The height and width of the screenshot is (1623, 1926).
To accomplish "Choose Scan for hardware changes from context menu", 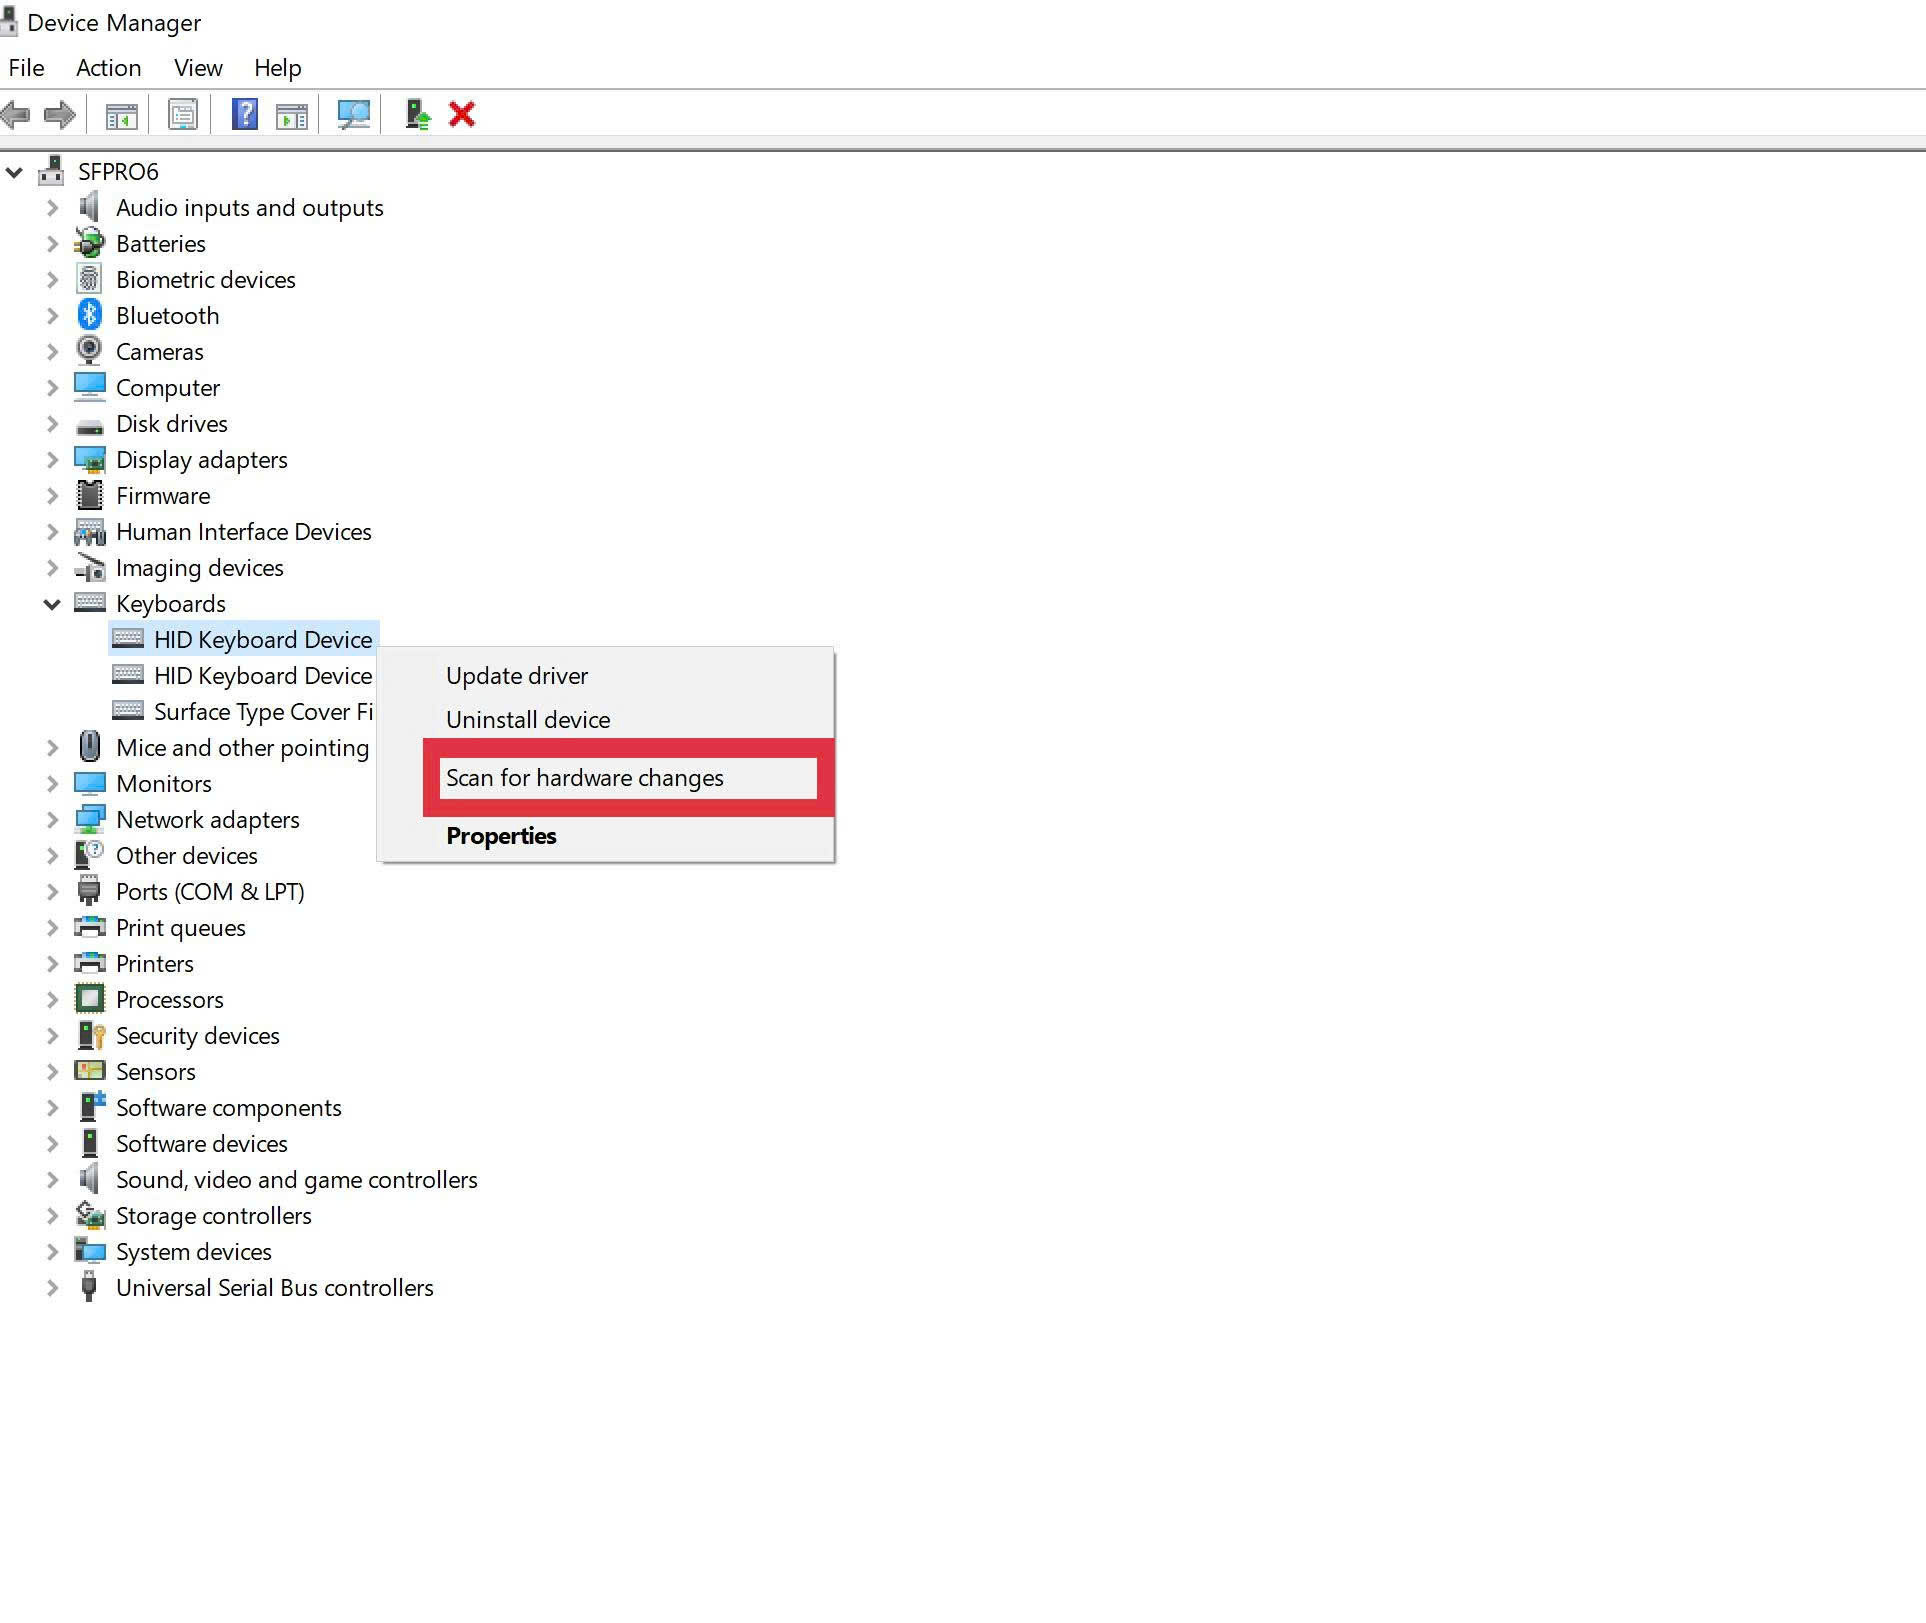I will click(585, 777).
